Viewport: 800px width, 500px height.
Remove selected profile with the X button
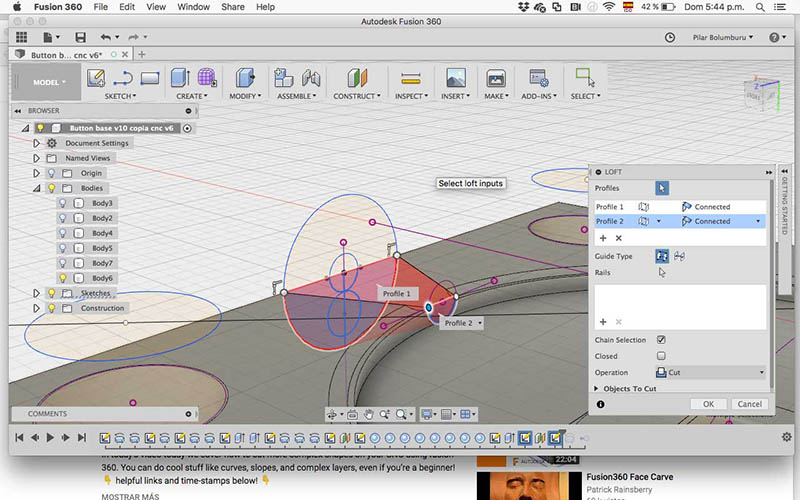618,238
